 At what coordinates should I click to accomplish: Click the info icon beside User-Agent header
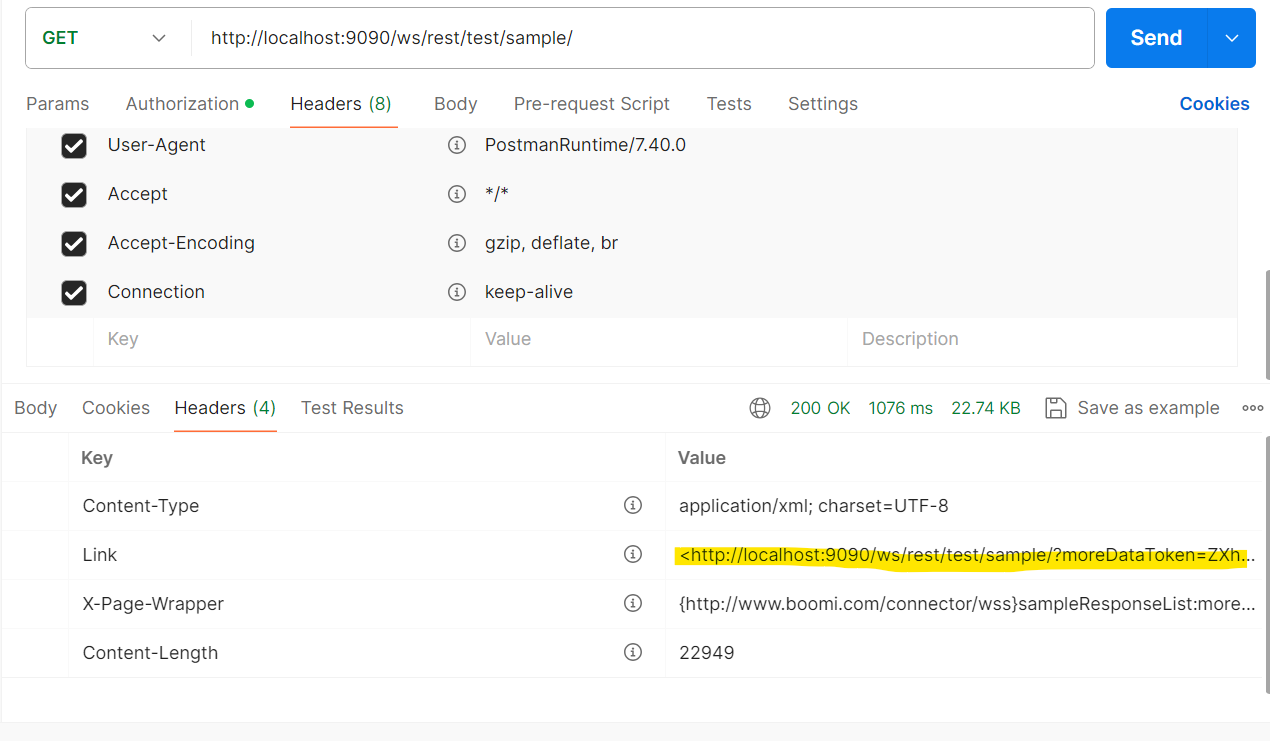(x=457, y=145)
